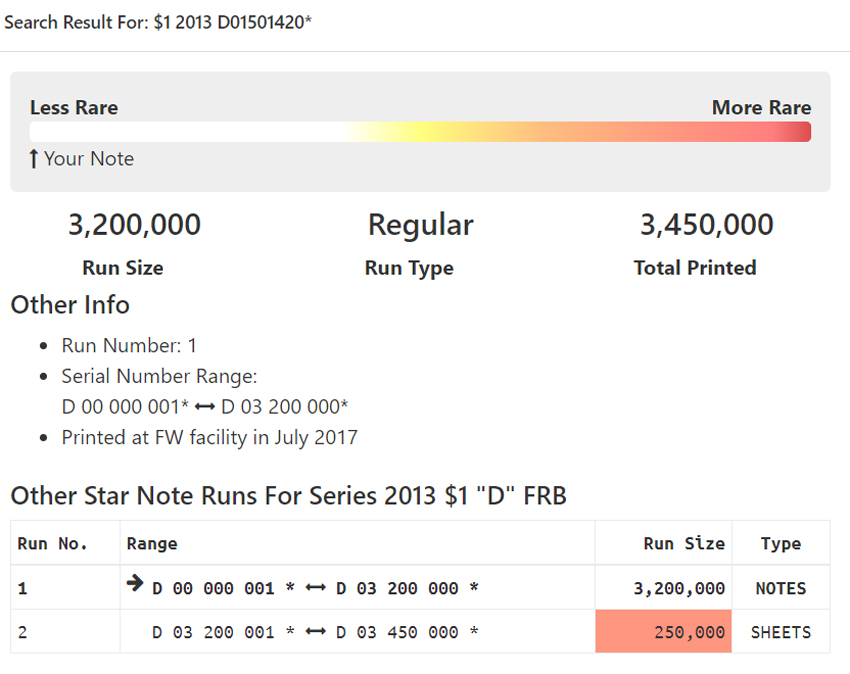Click the 'Total Printed' label
This screenshot has height=674, width=850.
[x=695, y=268]
